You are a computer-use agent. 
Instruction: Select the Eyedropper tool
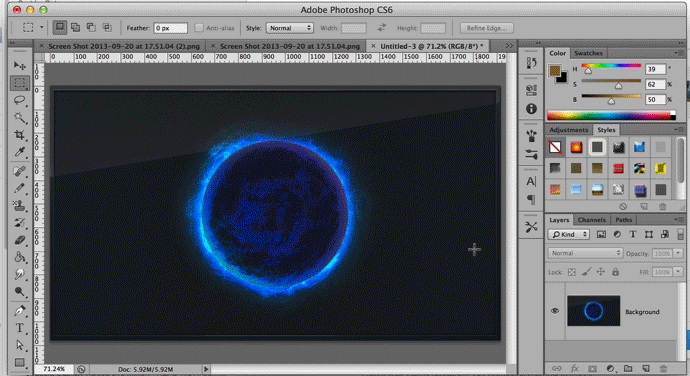point(19,152)
